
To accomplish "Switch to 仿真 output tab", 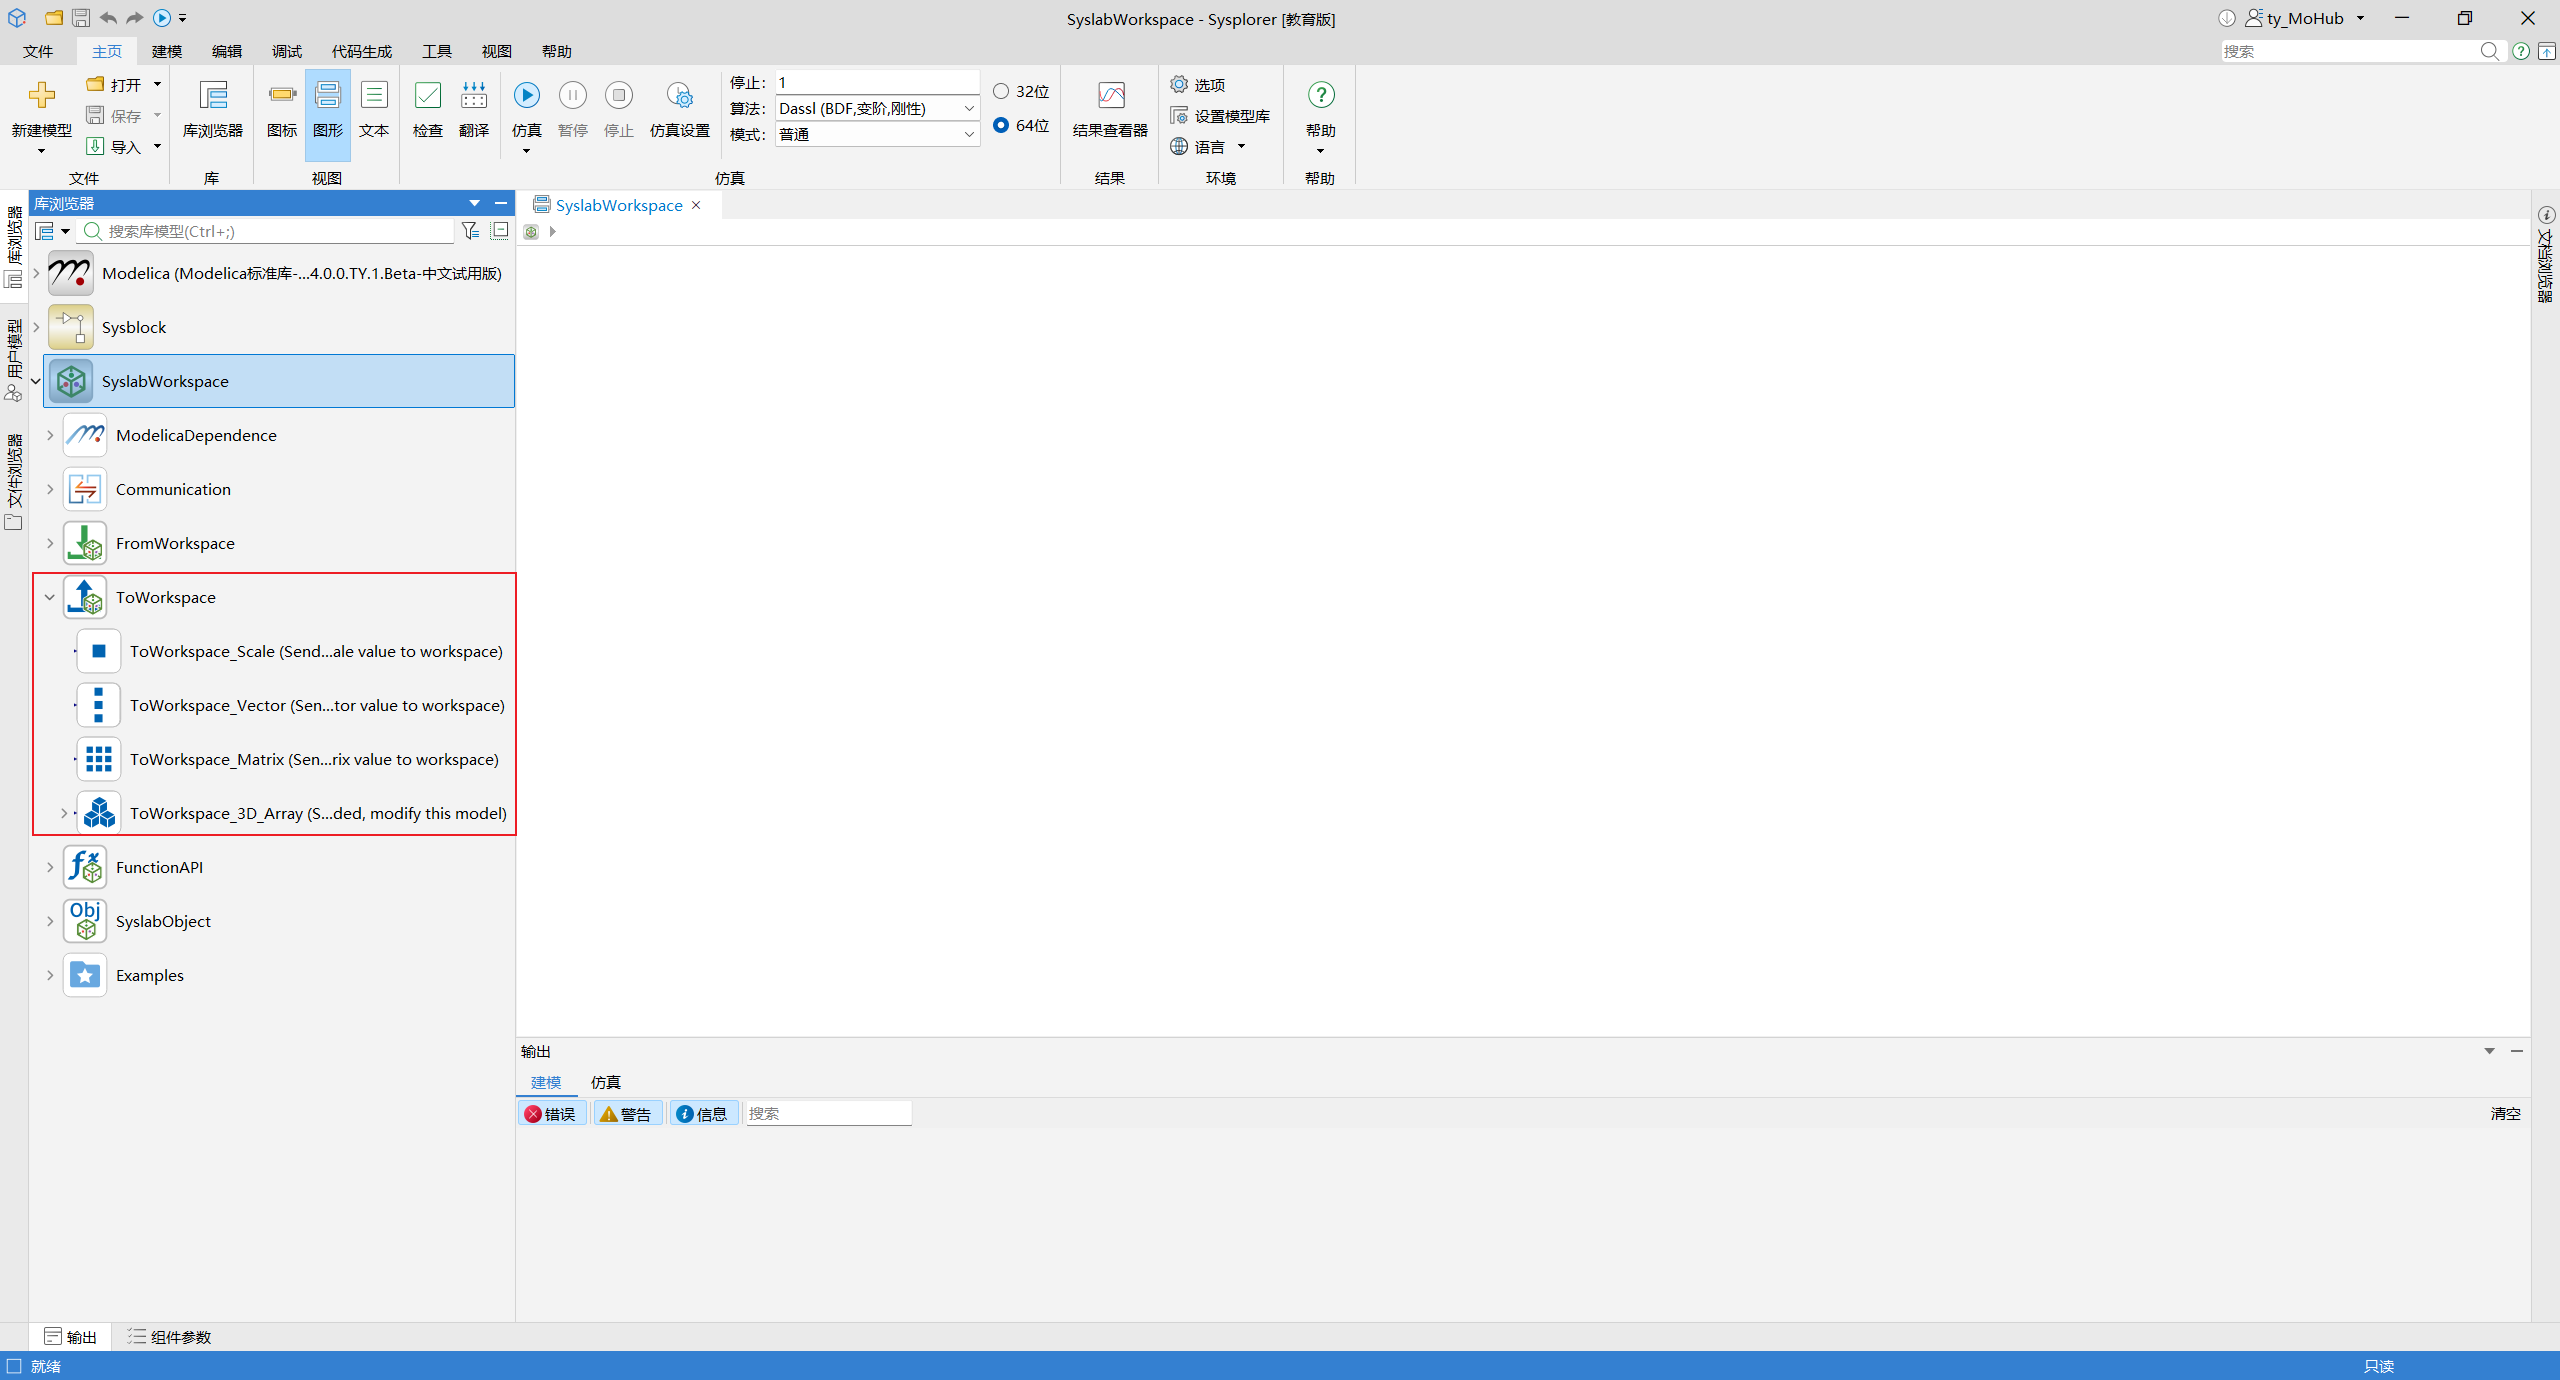I will (605, 1082).
